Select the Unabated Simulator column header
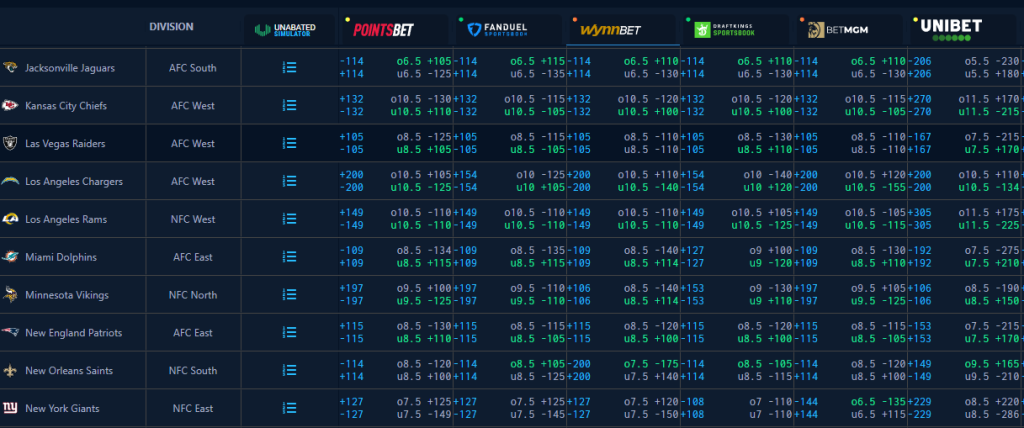Screen dimensions: 1024x428 click(283, 30)
